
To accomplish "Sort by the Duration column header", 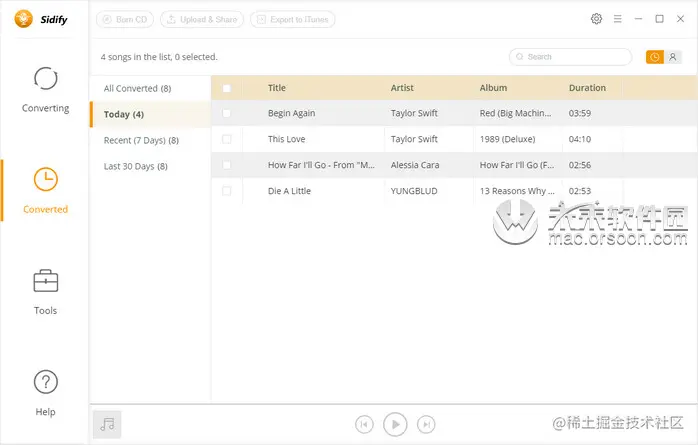I will 587,88.
